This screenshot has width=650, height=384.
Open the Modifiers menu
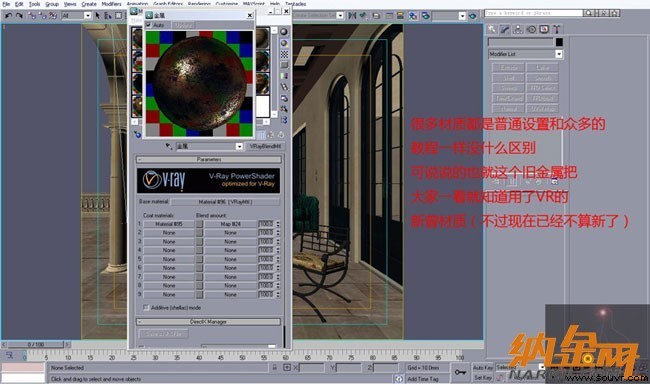[x=112, y=4]
